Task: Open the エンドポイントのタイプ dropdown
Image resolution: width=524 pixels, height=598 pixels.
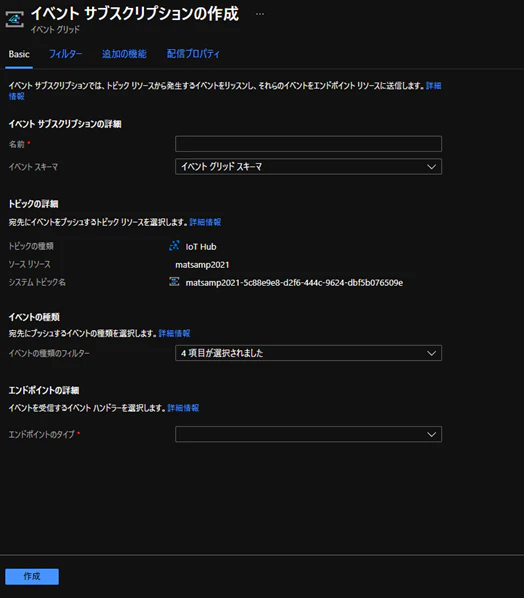Action: tap(309, 434)
